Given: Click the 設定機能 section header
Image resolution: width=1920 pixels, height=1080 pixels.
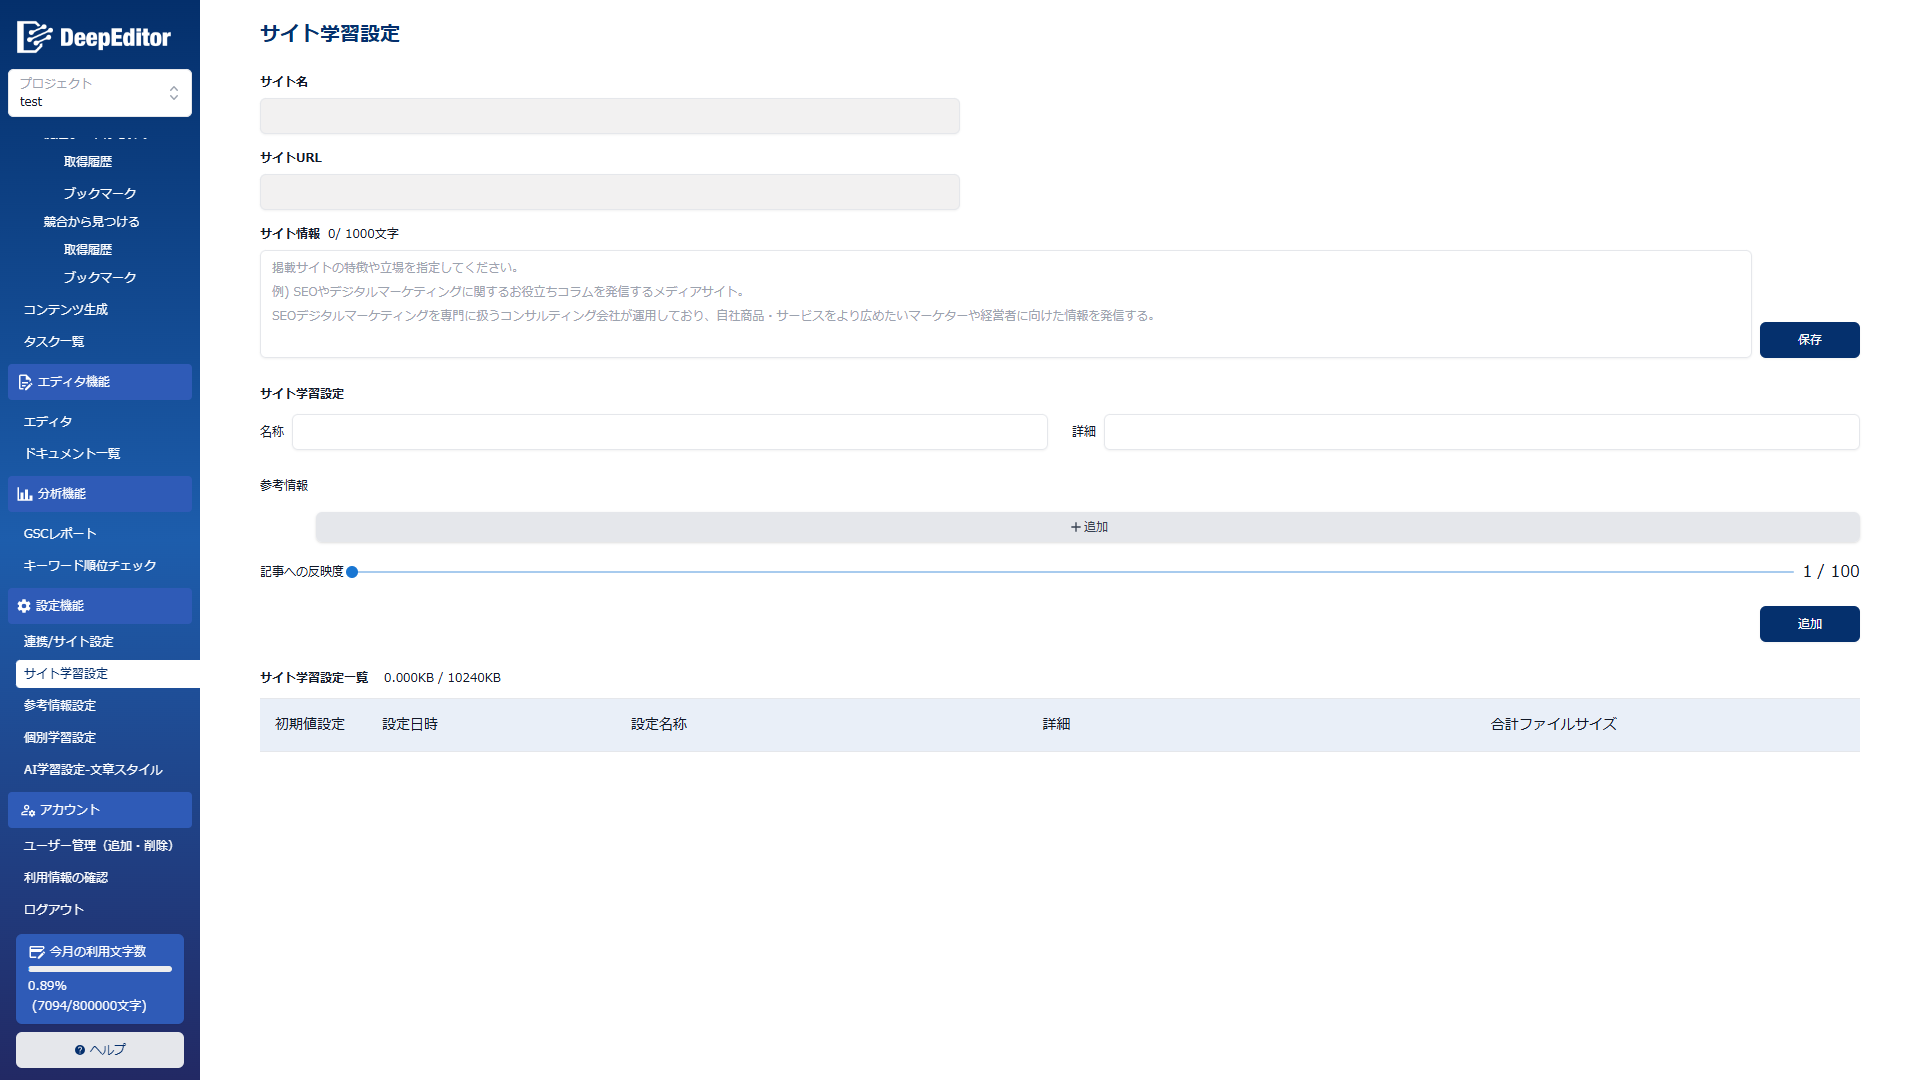Looking at the screenshot, I should 100,606.
